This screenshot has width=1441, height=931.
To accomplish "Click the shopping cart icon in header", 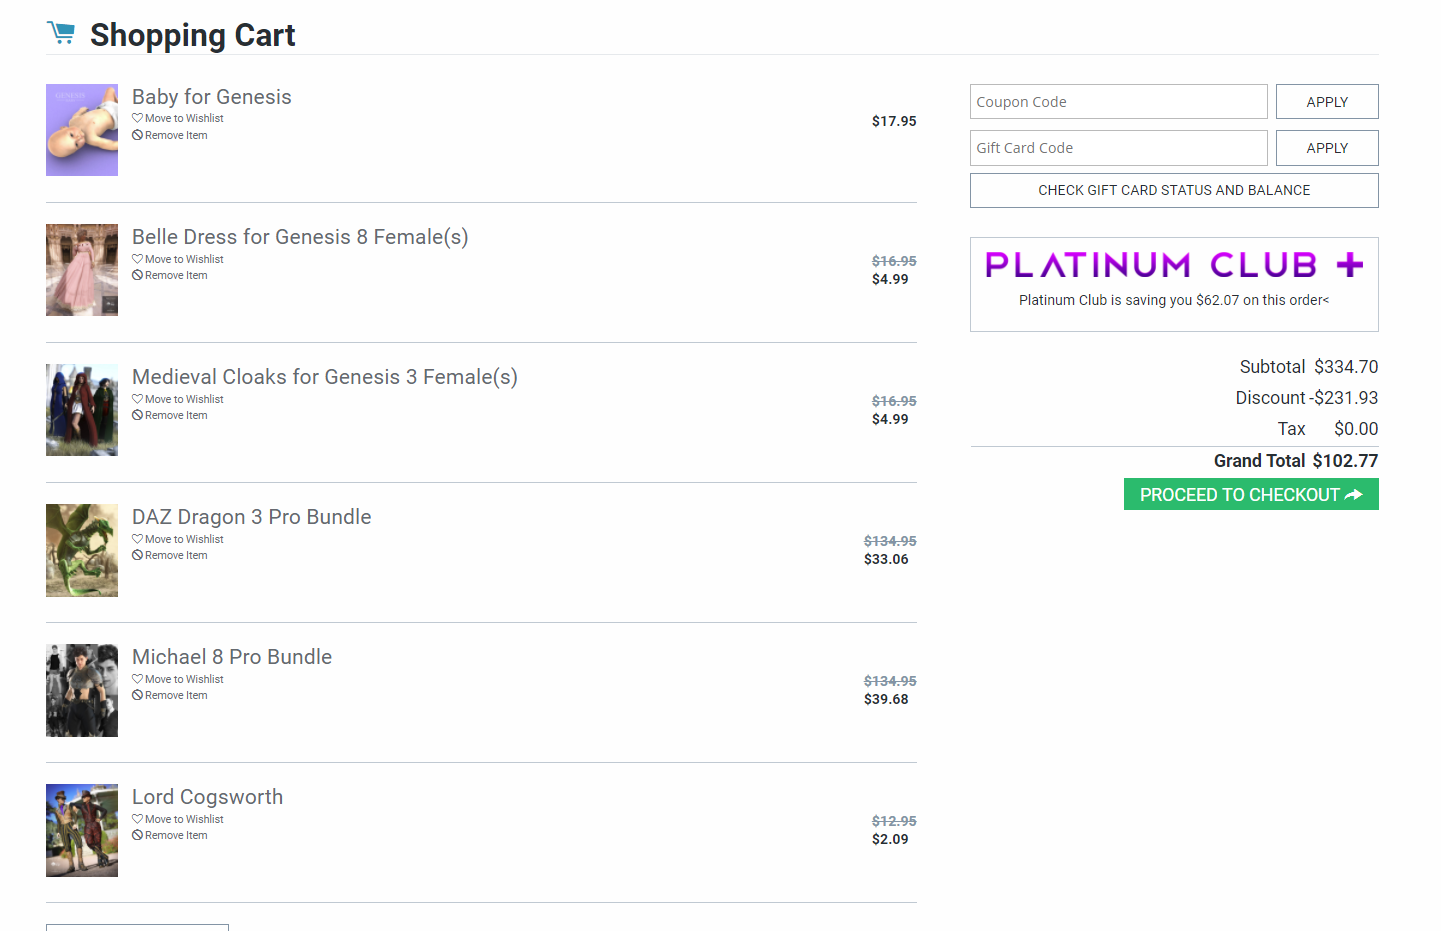I will point(61,34).
